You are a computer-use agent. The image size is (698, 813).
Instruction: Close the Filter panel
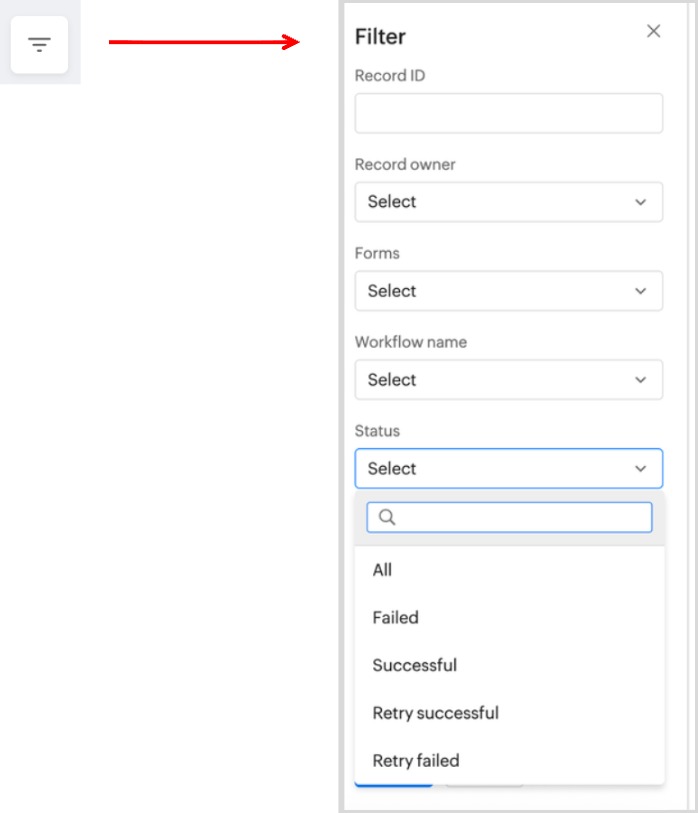pyautogui.click(x=653, y=31)
